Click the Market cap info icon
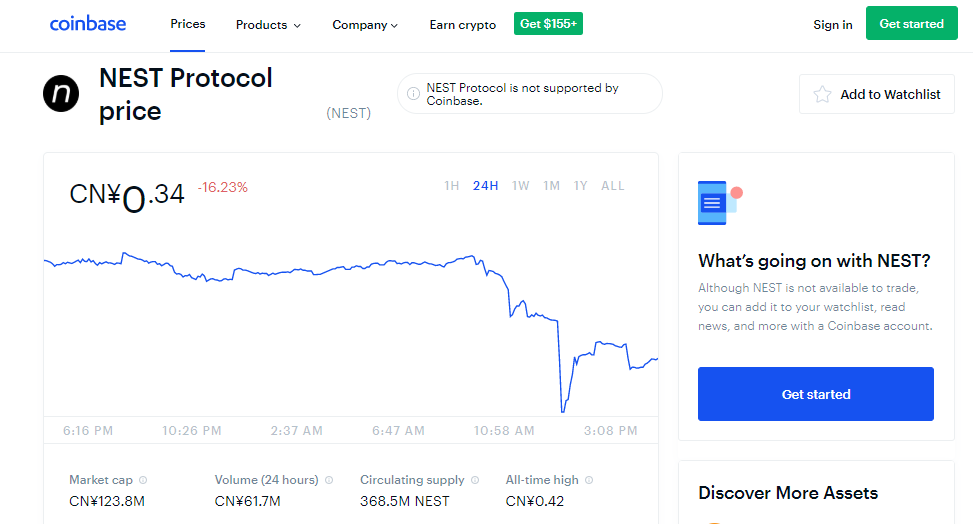Screen dimensions: 973x524 (143, 480)
